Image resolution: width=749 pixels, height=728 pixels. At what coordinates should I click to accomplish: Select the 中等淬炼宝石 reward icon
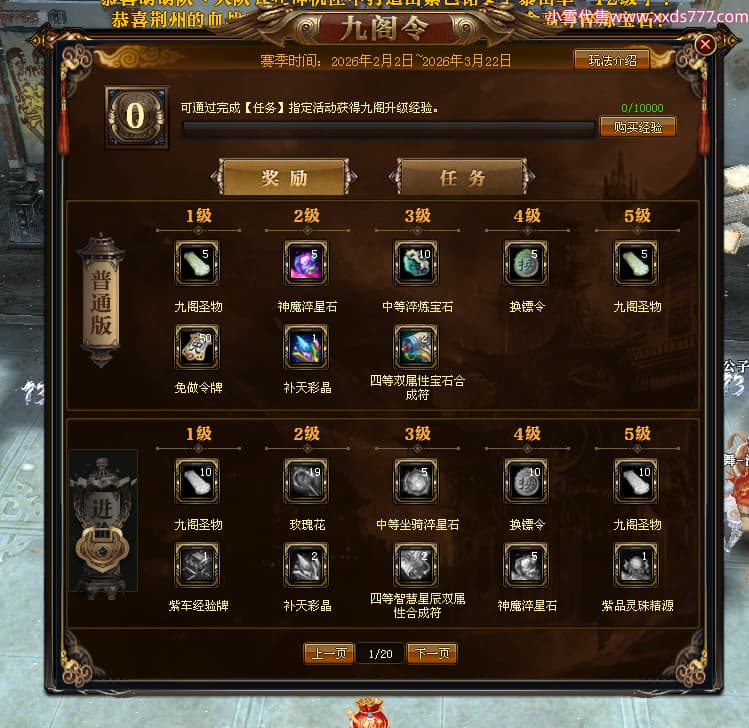[x=416, y=263]
